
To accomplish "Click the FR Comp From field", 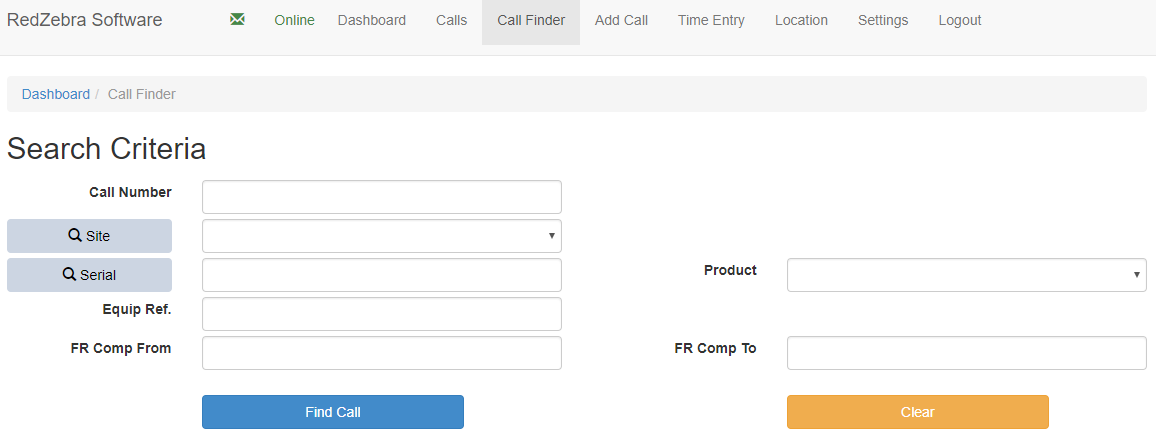I will pos(381,353).
